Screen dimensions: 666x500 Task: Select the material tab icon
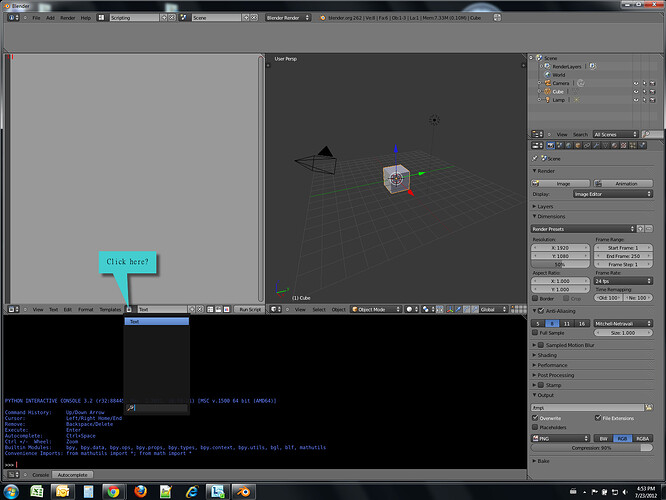click(x=615, y=145)
